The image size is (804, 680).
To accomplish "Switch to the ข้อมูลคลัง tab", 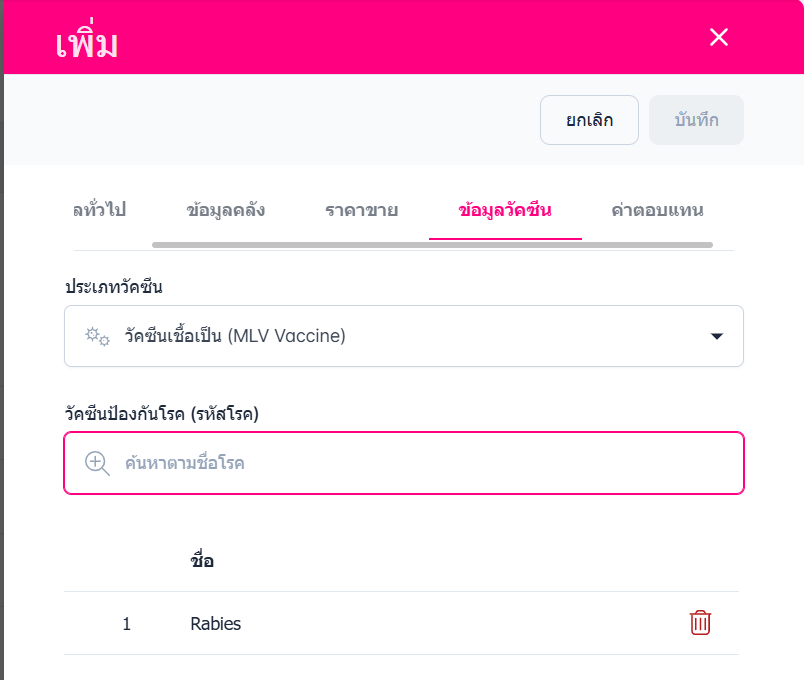I will pyautogui.click(x=225, y=210).
